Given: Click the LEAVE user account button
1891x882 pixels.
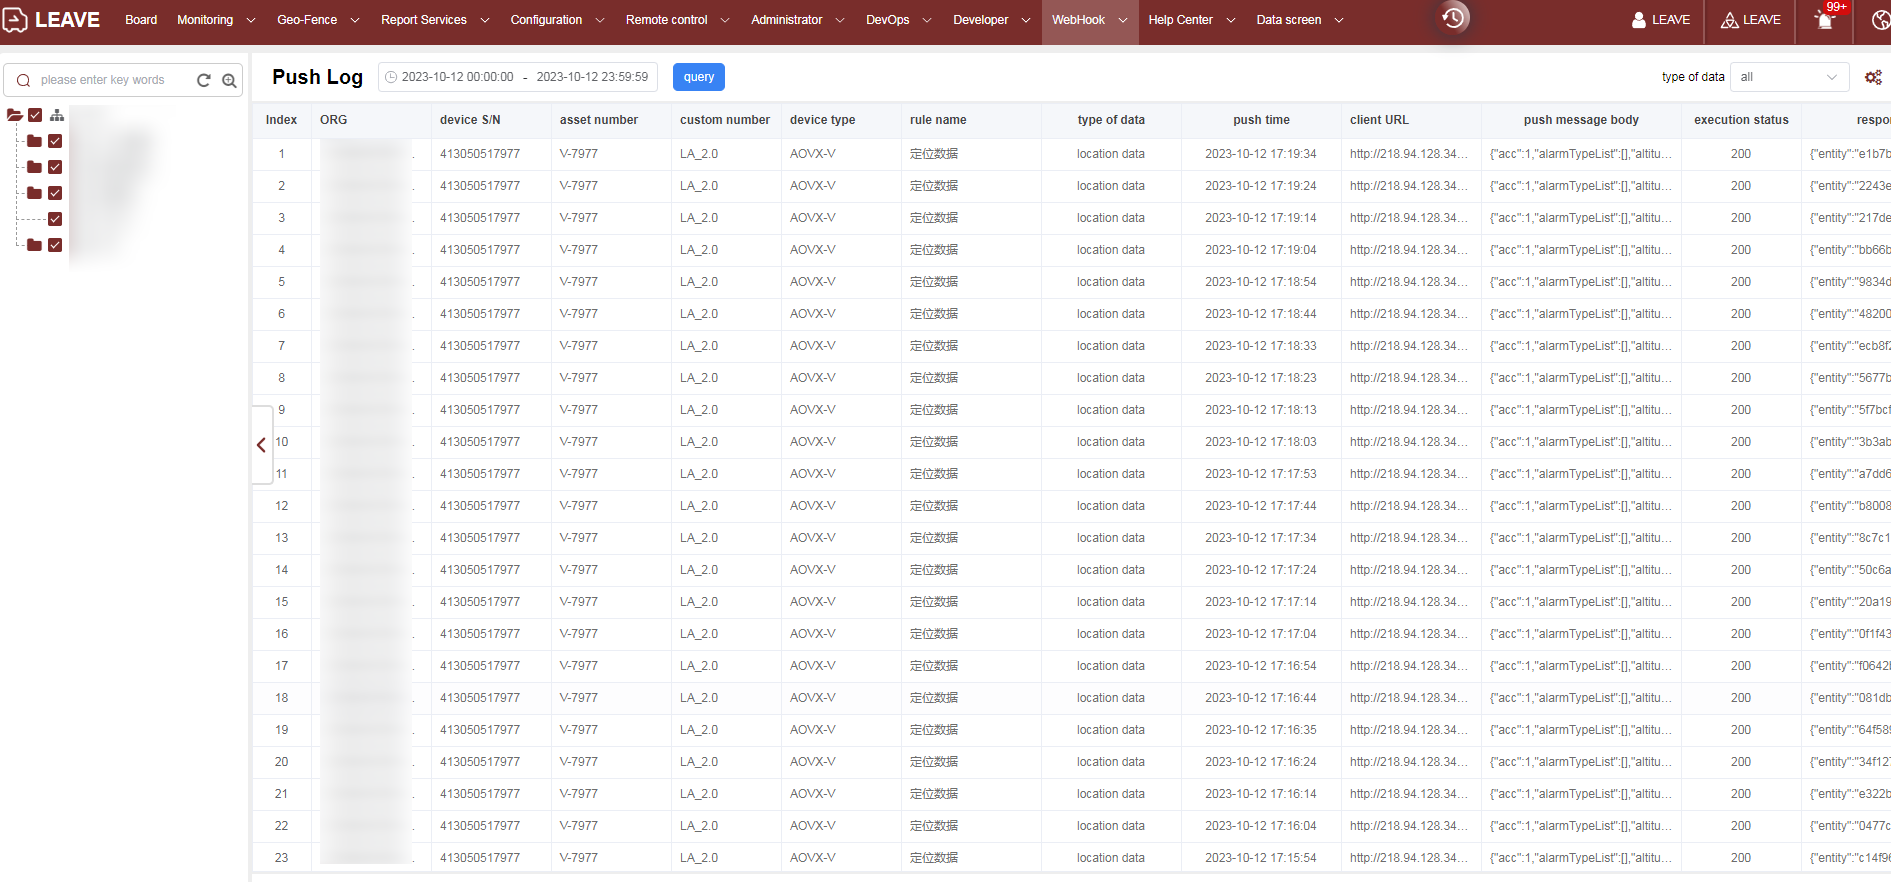Looking at the screenshot, I should (1661, 20).
